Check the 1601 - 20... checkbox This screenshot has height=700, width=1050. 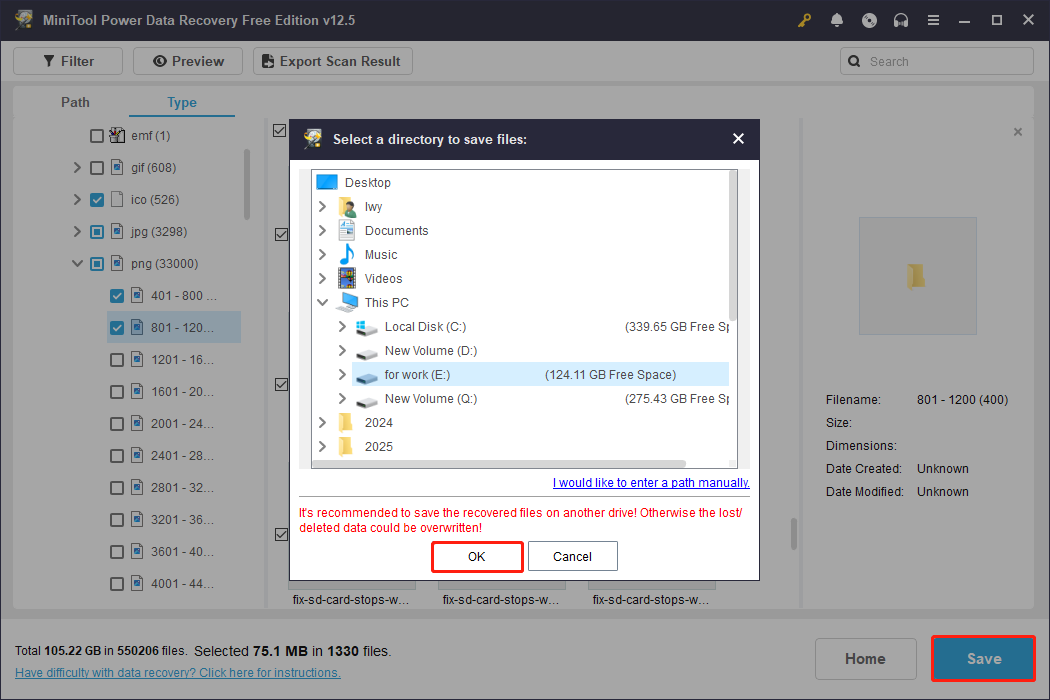coord(117,392)
